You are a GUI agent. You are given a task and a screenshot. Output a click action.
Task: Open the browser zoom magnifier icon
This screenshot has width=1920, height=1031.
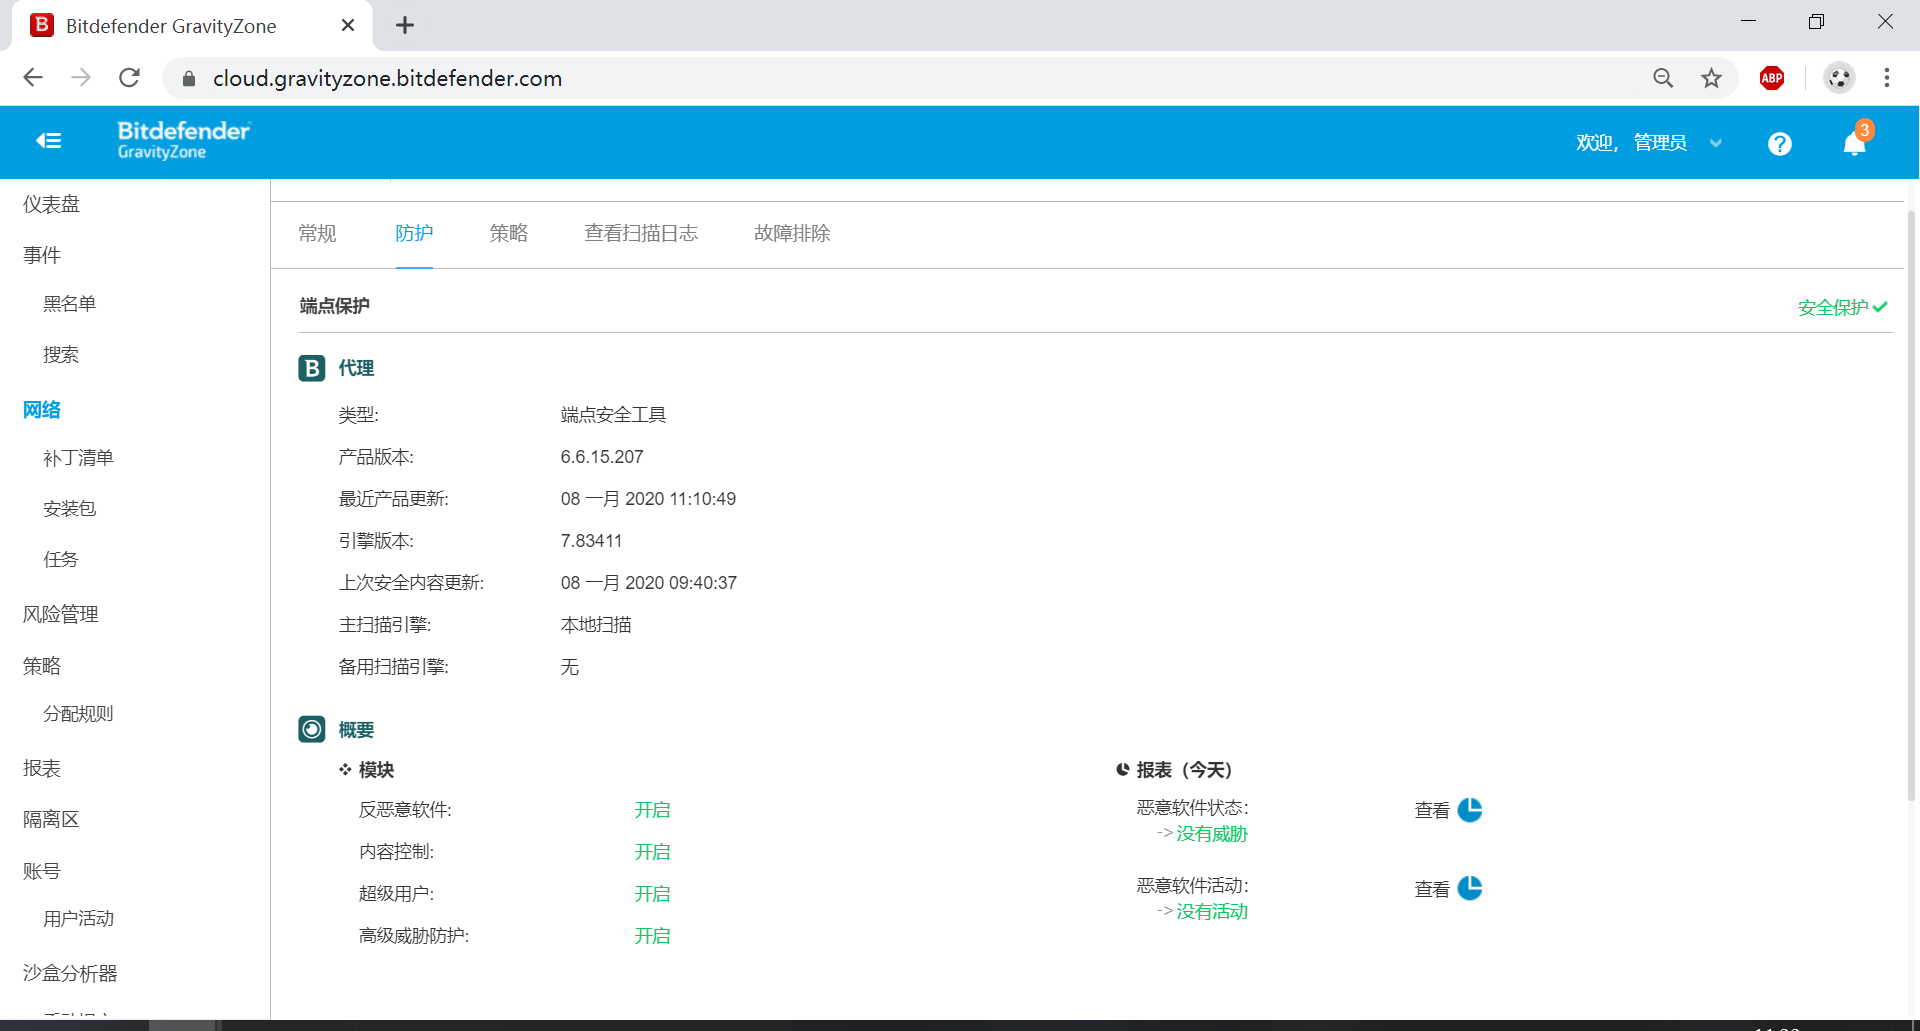(x=1663, y=78)
